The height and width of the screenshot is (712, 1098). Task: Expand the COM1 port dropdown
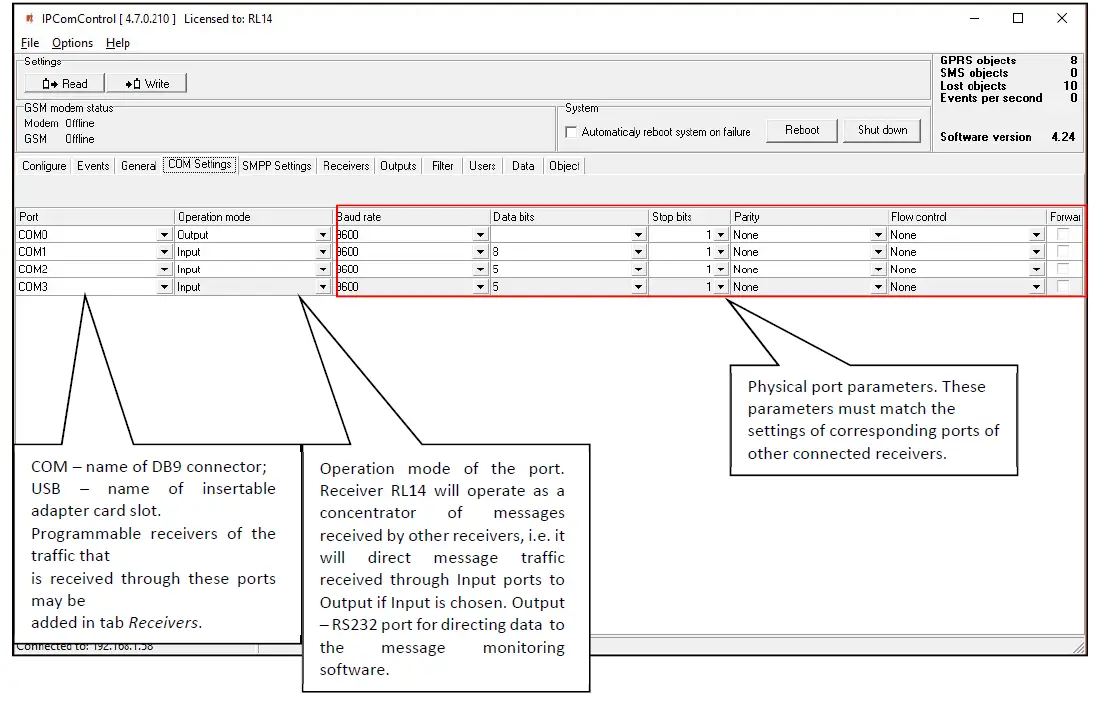pyautogui.click(x=164, y=252)
